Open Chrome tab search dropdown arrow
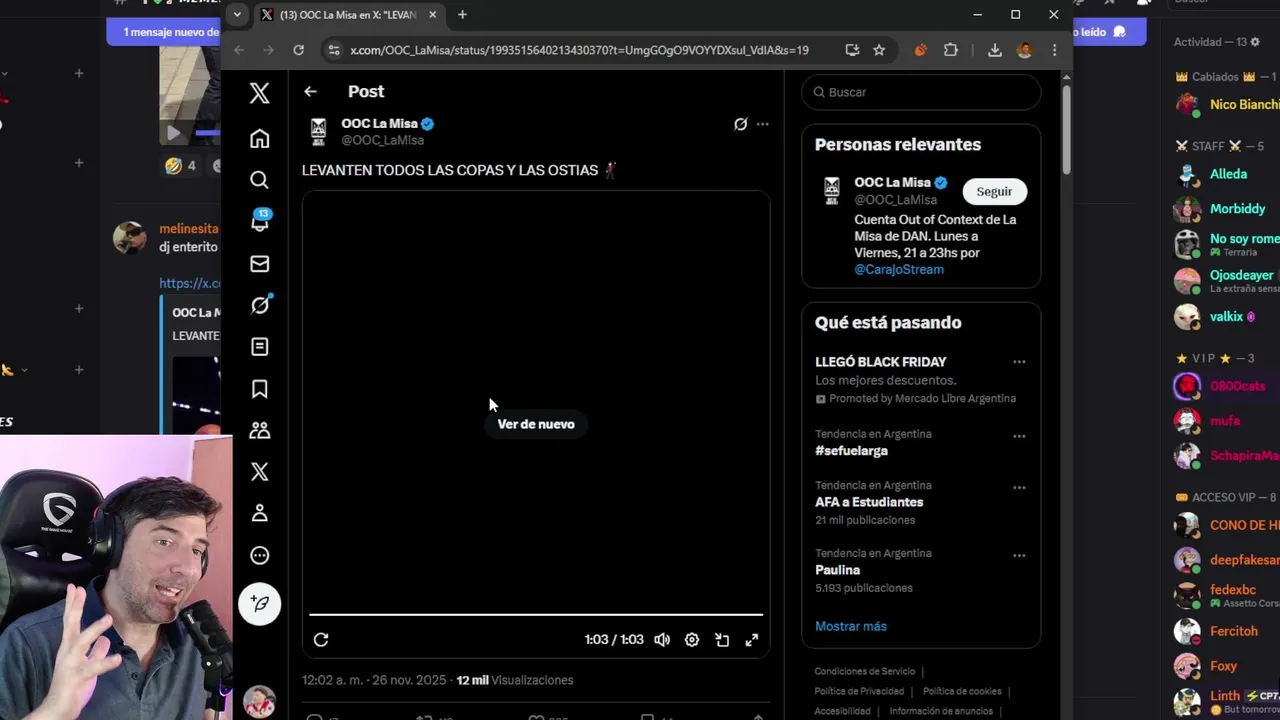 [x=236, y=14]
